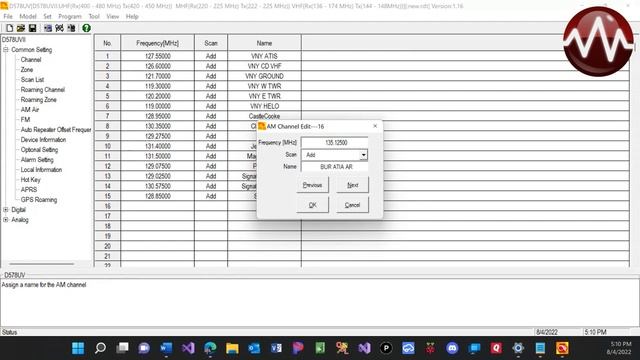The width and height of the screenshot is (640, 360).
Task: Click the Save toolbar icon
Action: click(x=32, y=28)
